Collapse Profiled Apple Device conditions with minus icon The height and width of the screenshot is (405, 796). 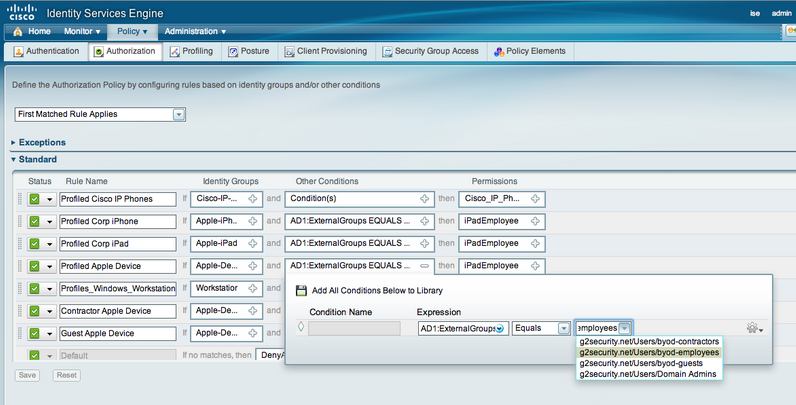coord(424,266)
